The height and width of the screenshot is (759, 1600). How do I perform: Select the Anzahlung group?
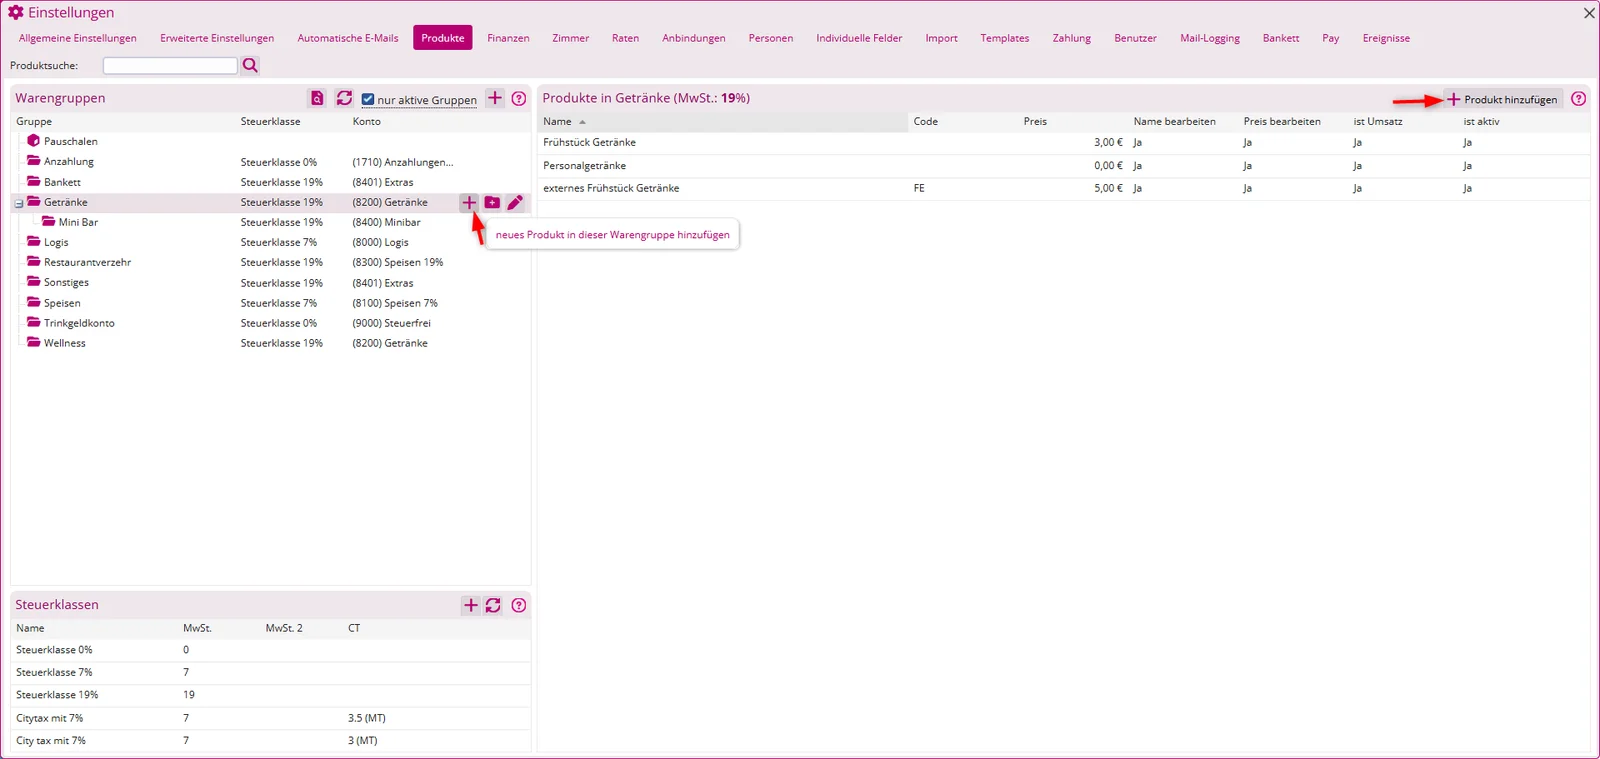point(270,161)
